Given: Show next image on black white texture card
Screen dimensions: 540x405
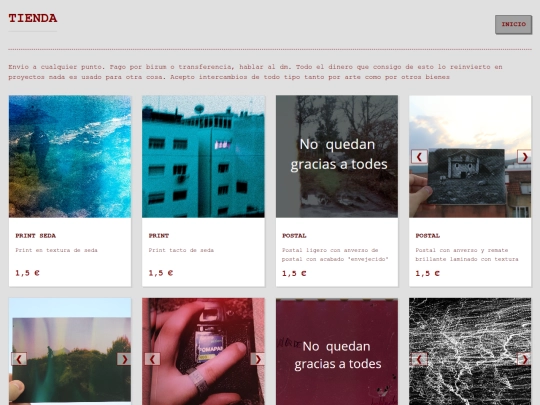Looking at the screenshot, I should pyautogui.click(x=524, y=359).
